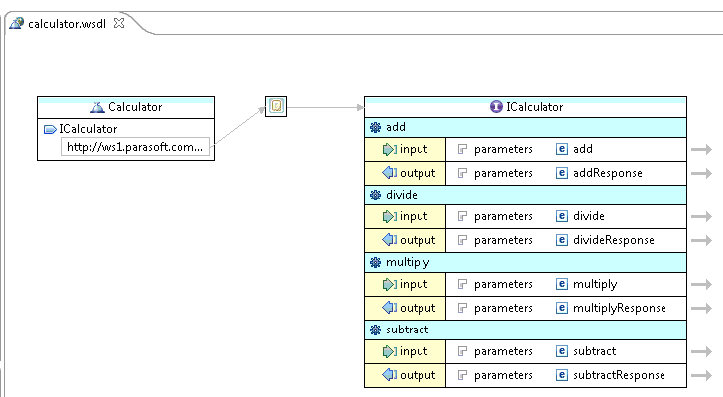This screenshot has width=723, height=397.
Task: Select the Calculator service header
Action: tap(126, 107)
